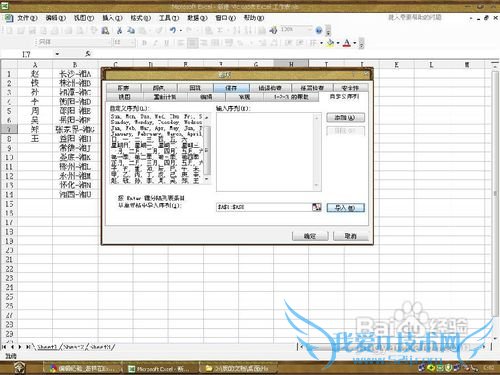The height and width of the screenshot is (375, 500).
Task: Click the 导入 button
Action: (345, 208)
